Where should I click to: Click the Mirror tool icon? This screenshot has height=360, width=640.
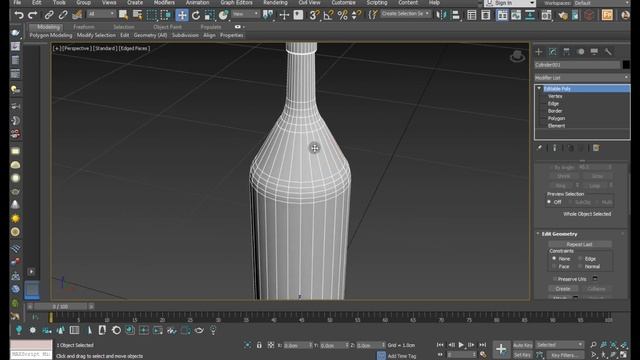point(441,16)
